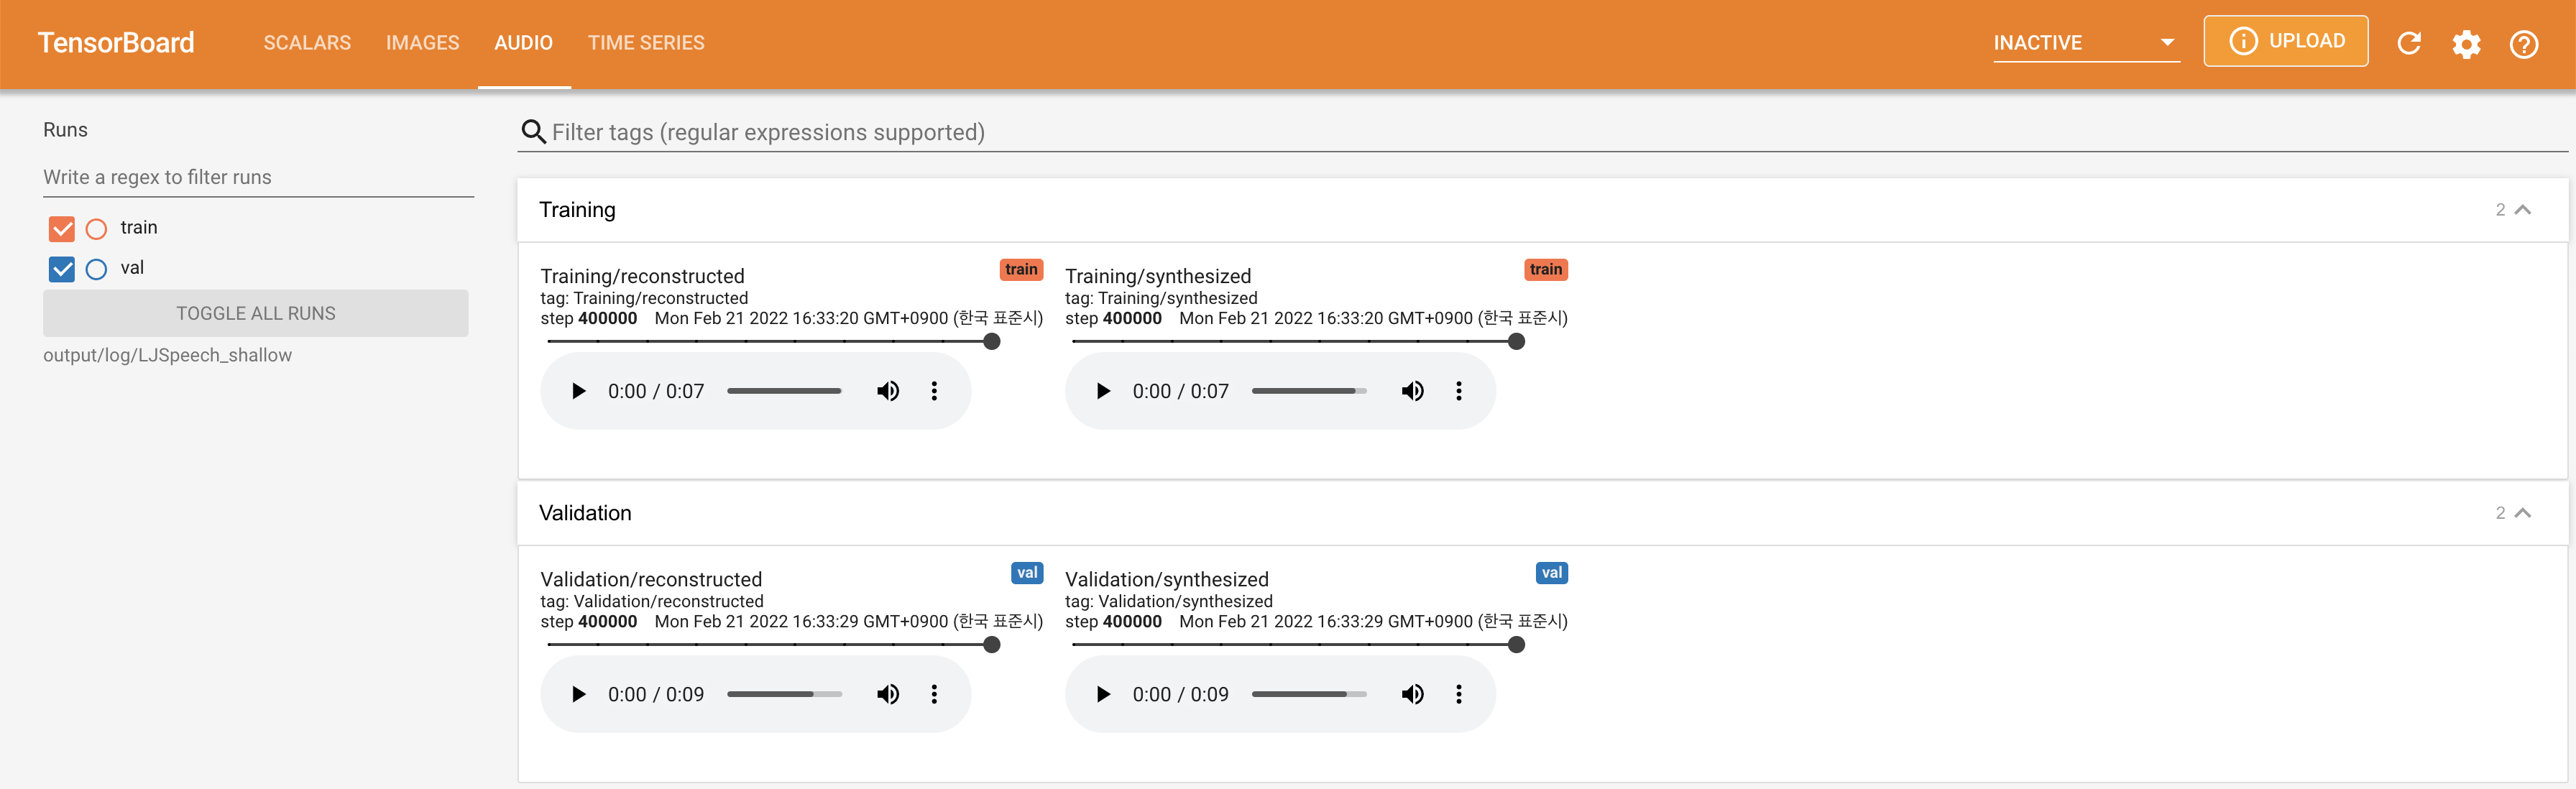Click the UPLOAD button

pyautogui.click(x=2285, y=41)
